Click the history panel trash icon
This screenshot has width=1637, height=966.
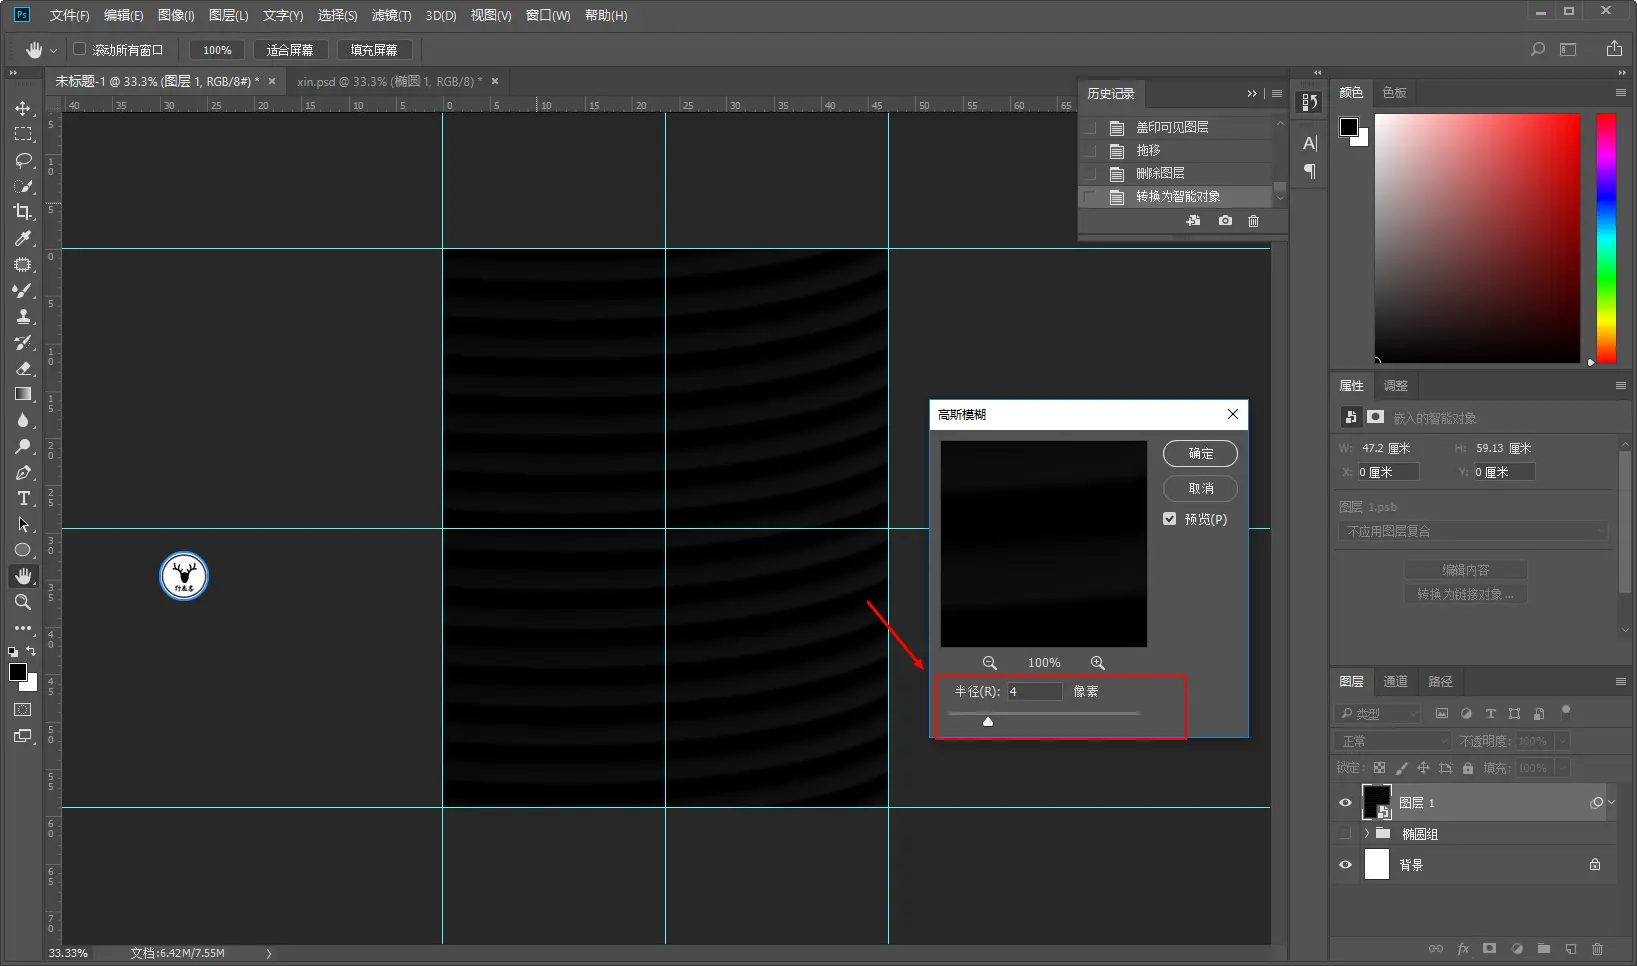coord(1253,221)
